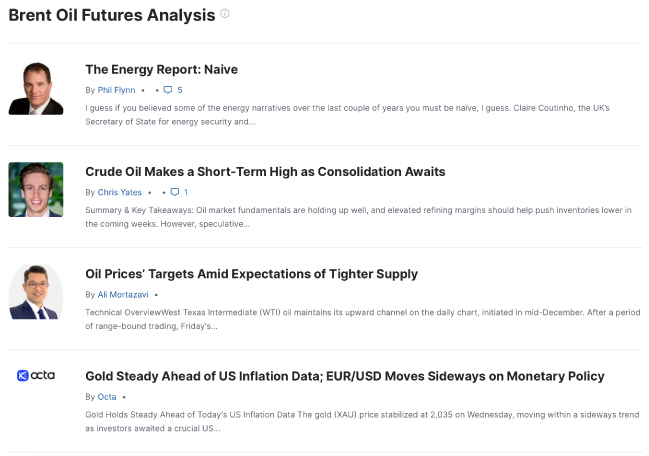Visit author Chris Yates' page

pyautogui.click(x=120, y=192)
